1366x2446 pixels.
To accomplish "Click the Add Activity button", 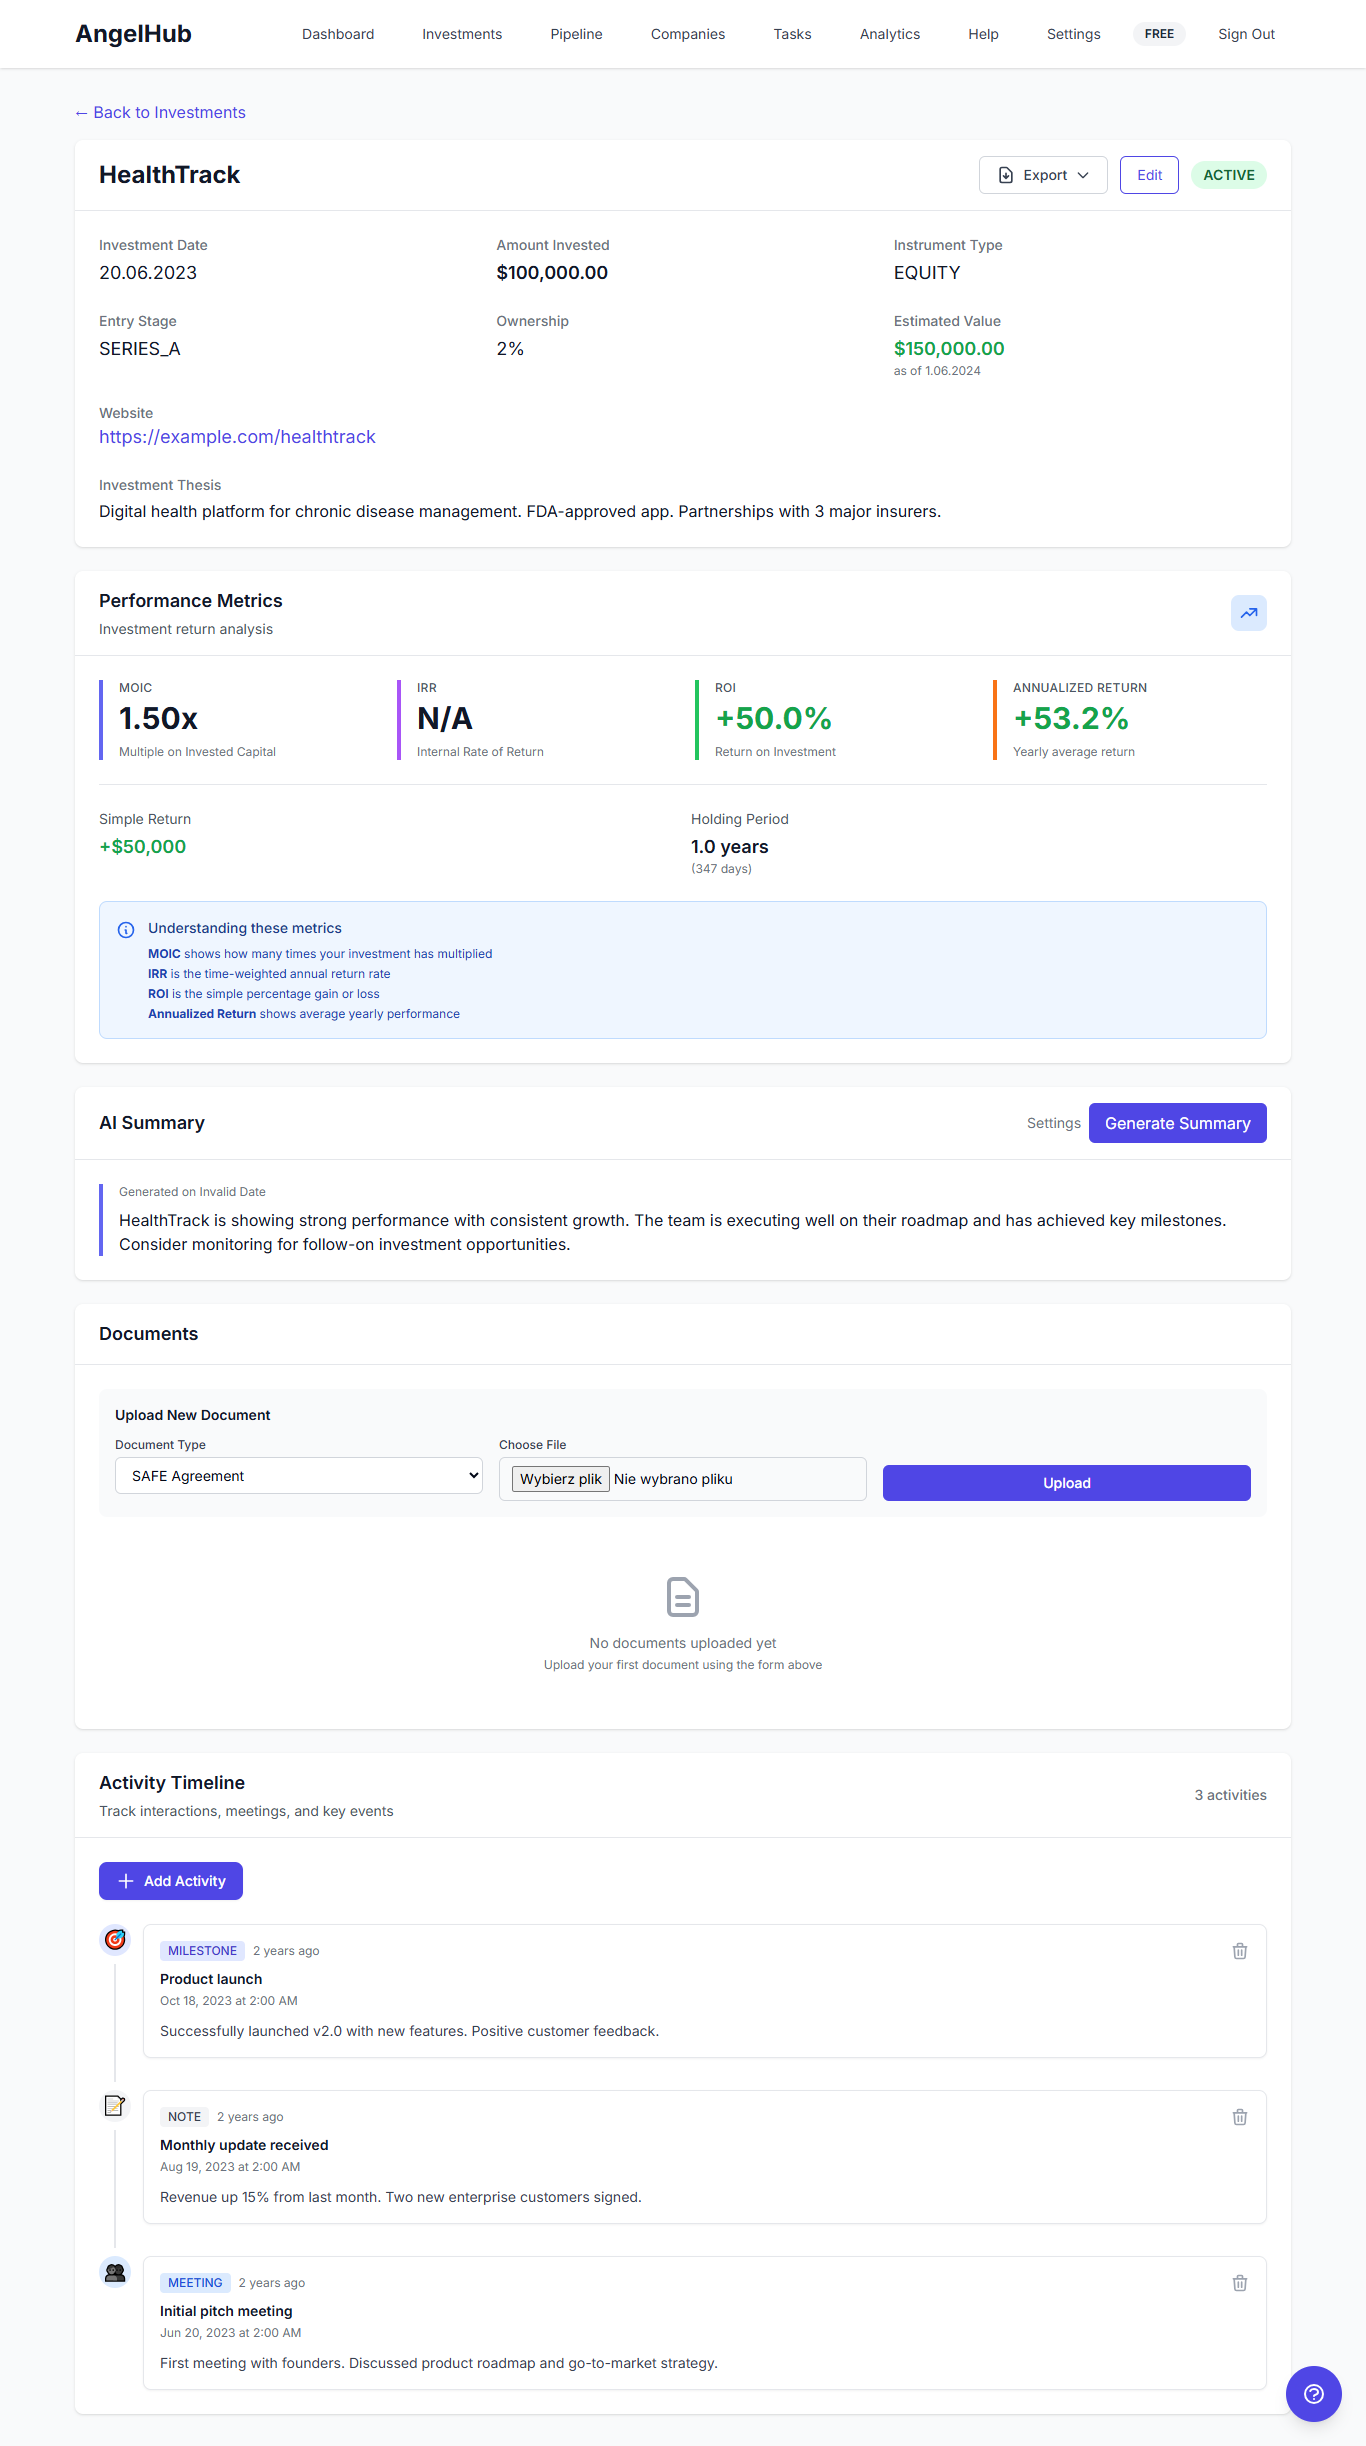I will tap(171, 1881).
